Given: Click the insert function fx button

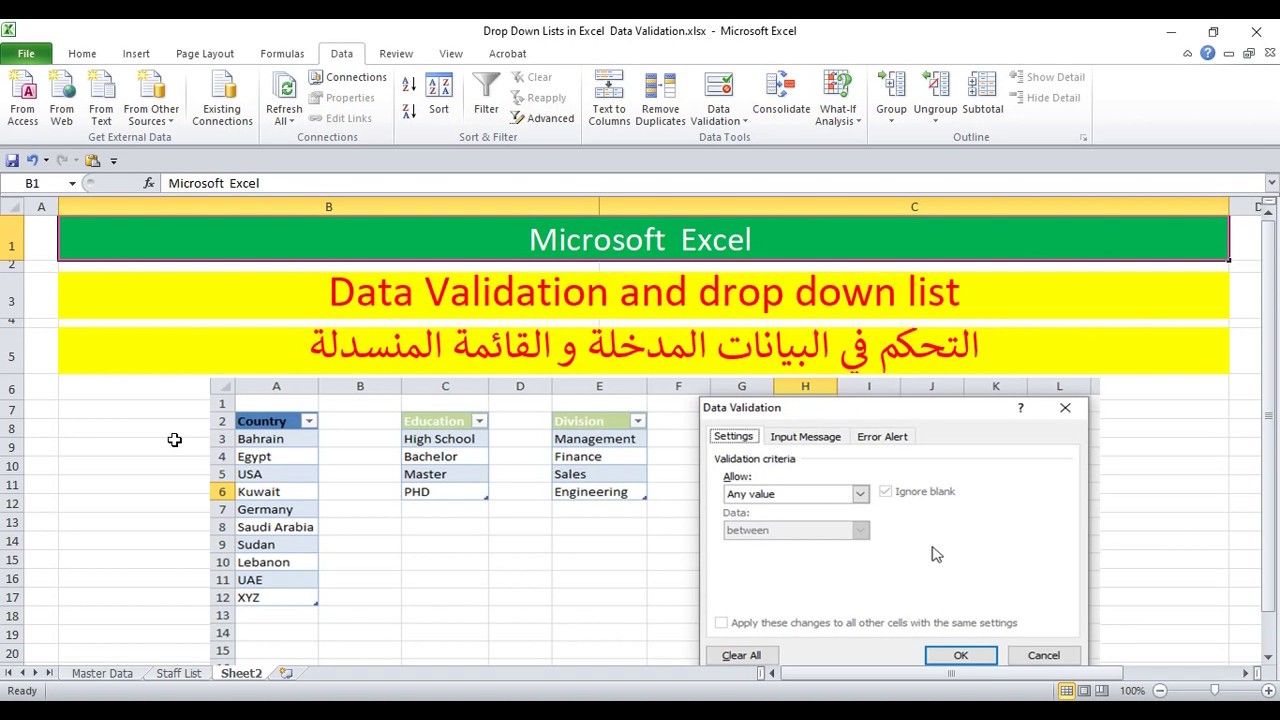Looking at the screenshot, I should [149, 183].
